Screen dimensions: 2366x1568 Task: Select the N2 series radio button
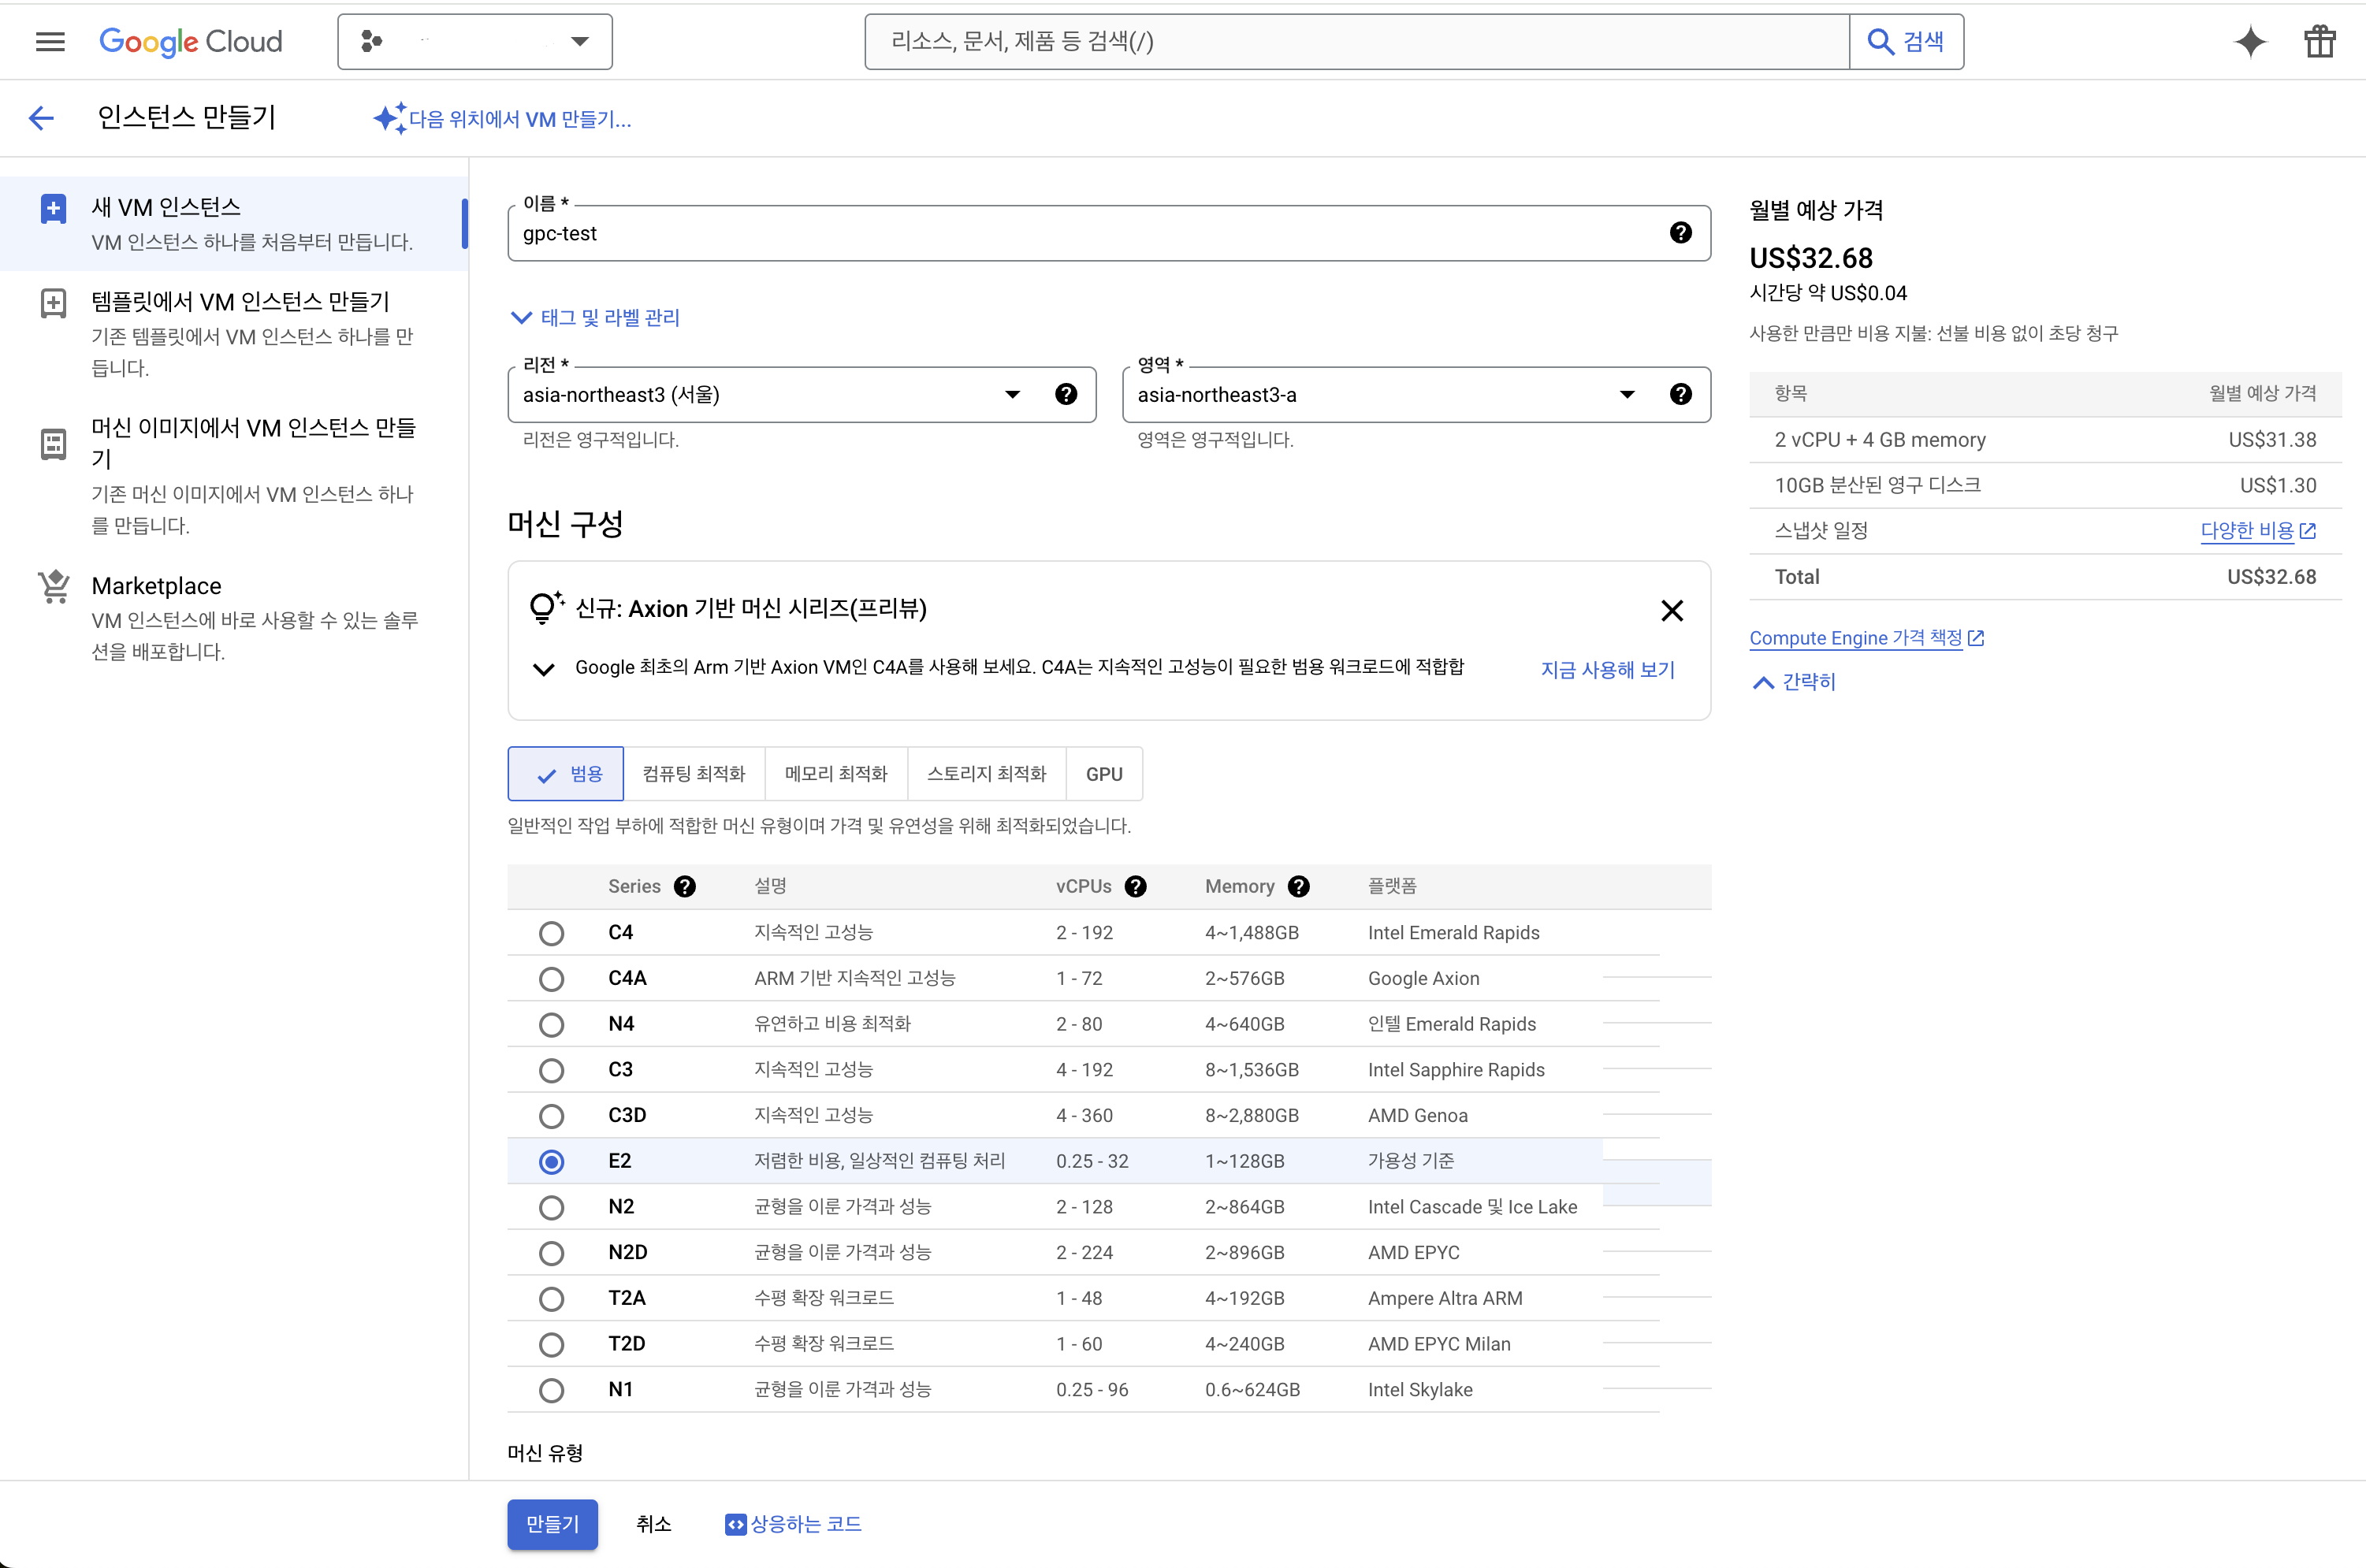(551, 1207)
